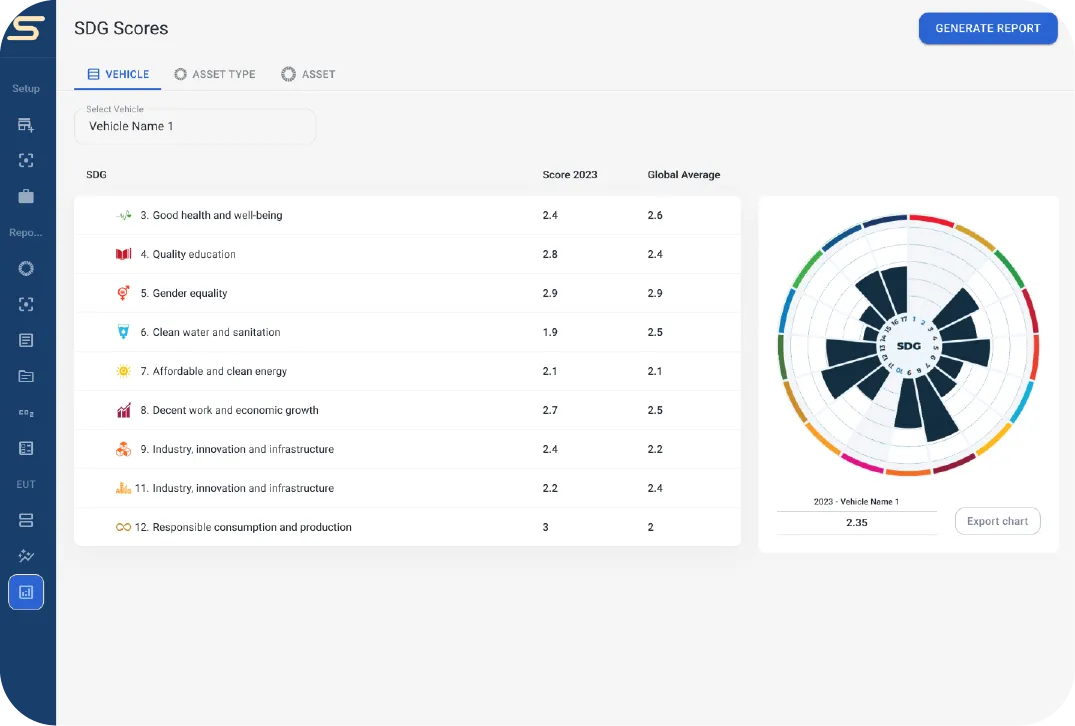Click the Setup section label in sidebar

pos(26,88)
